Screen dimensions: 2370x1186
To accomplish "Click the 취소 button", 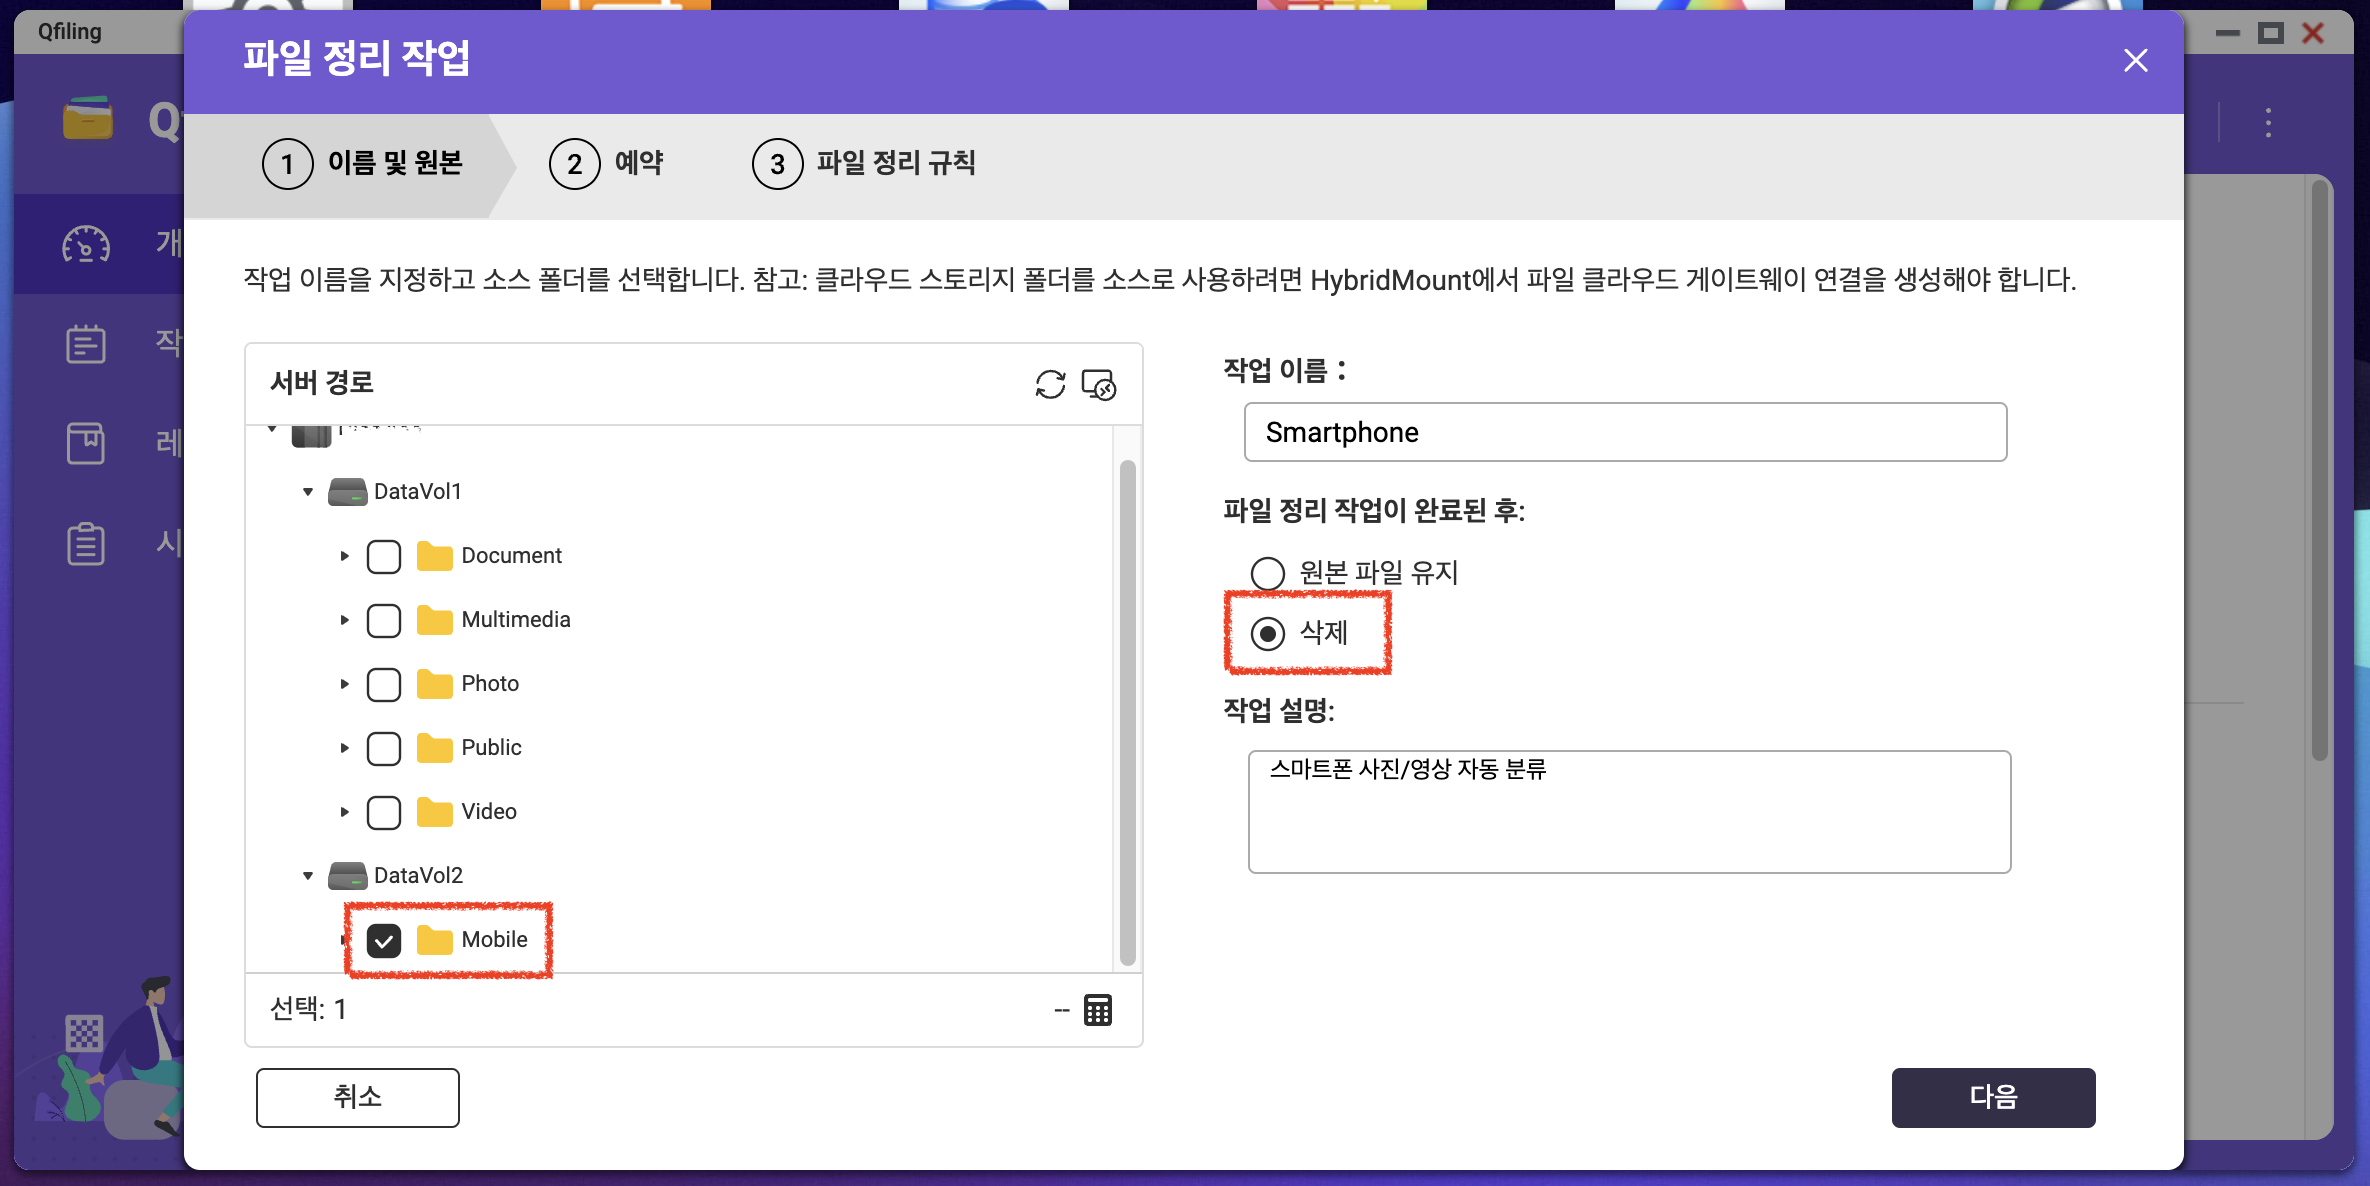I will coord(358,1098).
